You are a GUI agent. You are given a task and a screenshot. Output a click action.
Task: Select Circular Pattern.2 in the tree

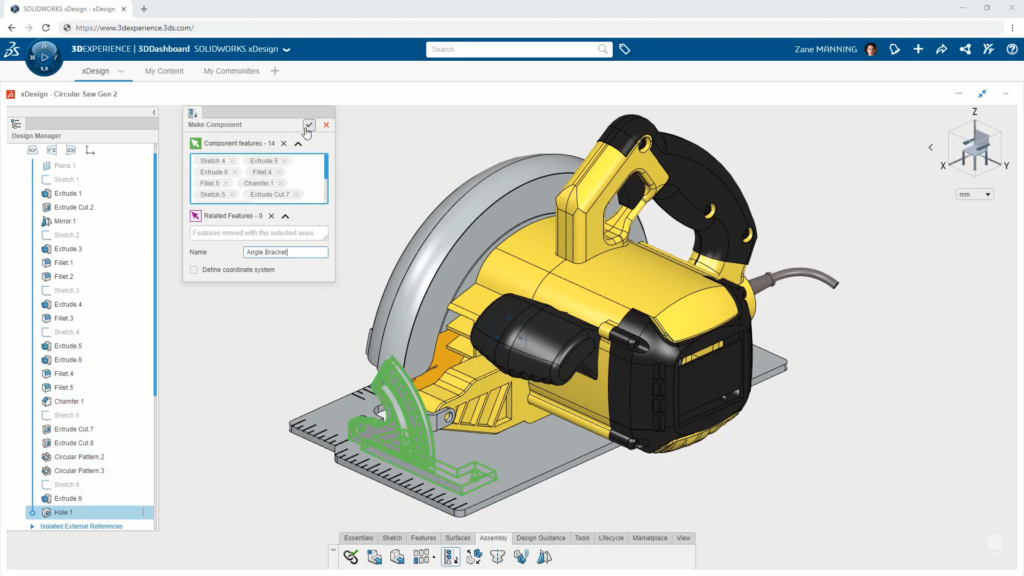pos(79,457)
